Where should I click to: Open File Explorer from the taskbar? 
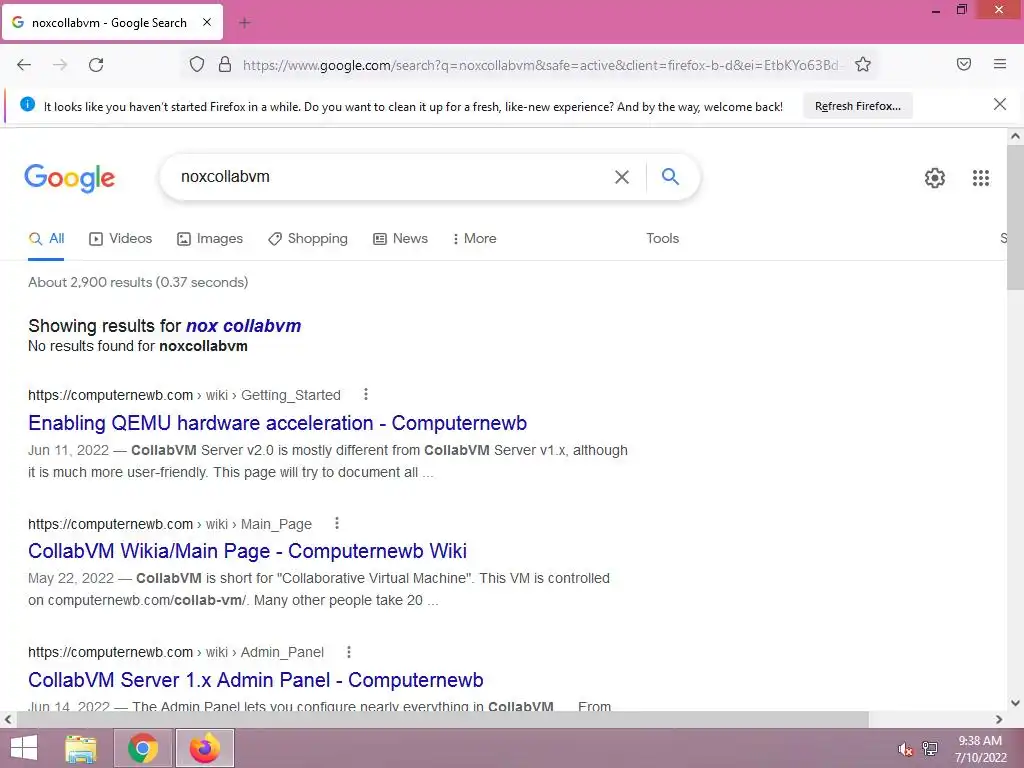81,748
